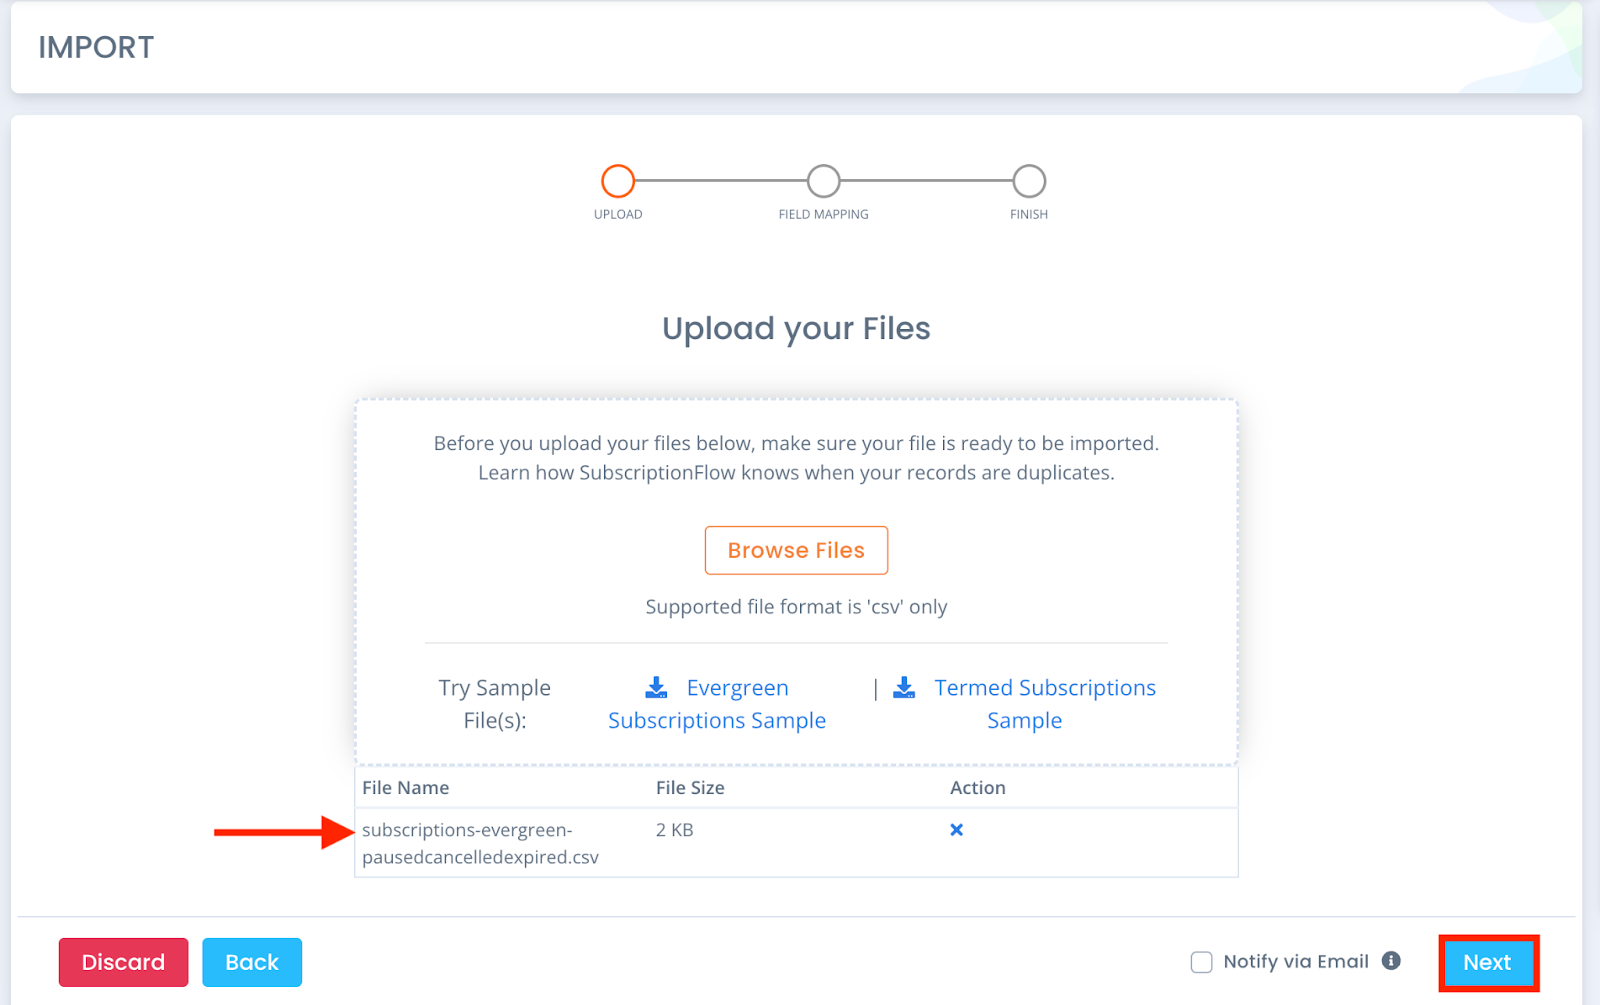This screenshot has height=1005, width=1600.
Task: Select the Finish step circle
Action: pyautogui.click(x=1029, y=181)
